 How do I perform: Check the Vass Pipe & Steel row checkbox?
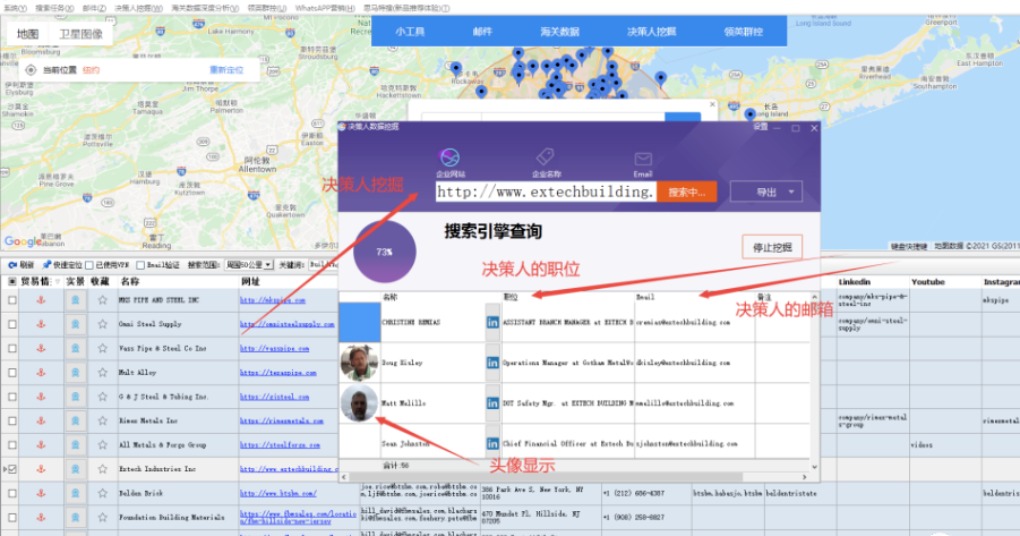(x=12, y=348)
